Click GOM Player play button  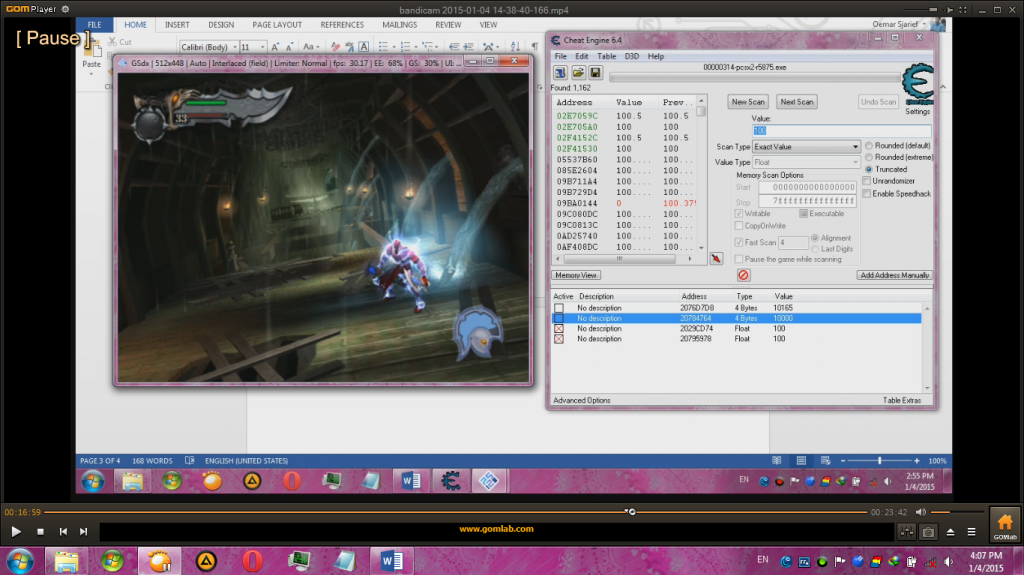(x=16, y=532)
